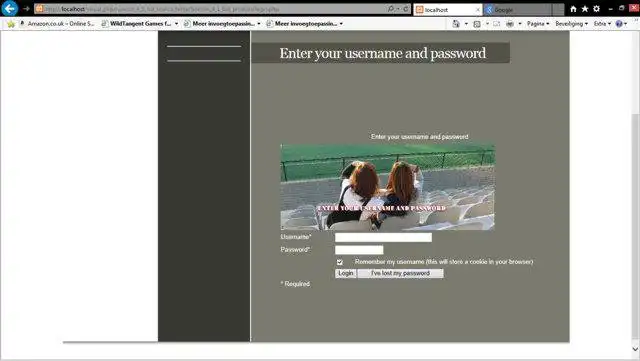640x361 pixels.
Task: Switch to the localhost tab
Action: pos(448,9)
